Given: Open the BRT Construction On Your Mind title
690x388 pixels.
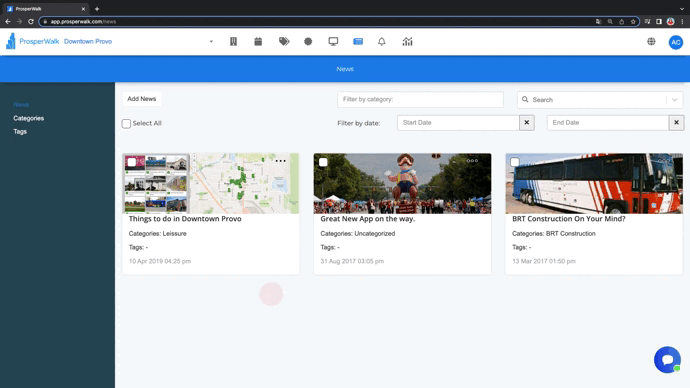Looking at the screenshot, I should (x=569, y=219).
